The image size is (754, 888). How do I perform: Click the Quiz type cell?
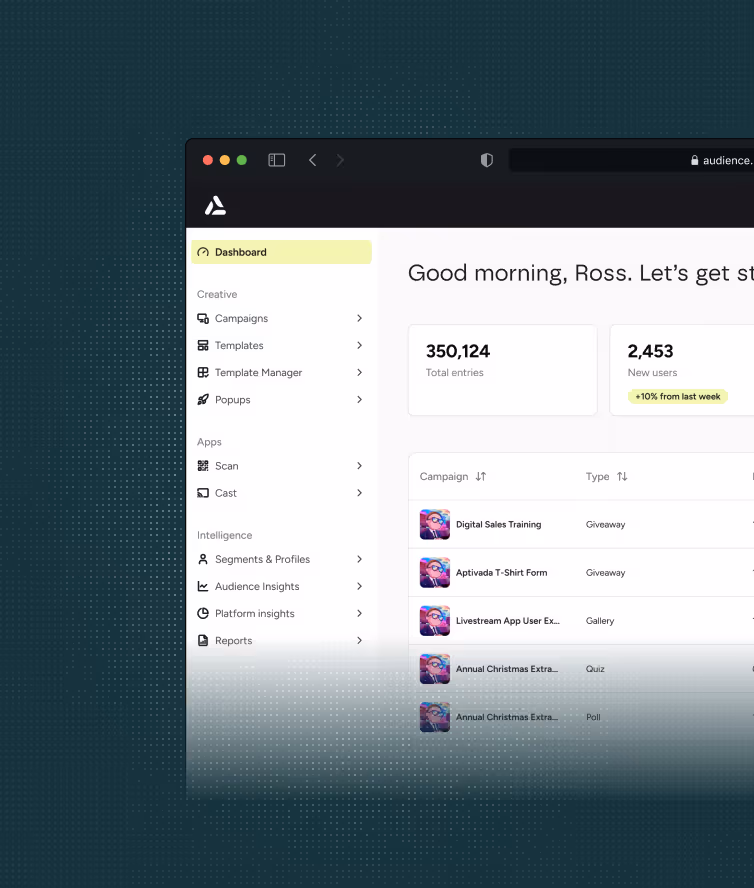[595, 669]
